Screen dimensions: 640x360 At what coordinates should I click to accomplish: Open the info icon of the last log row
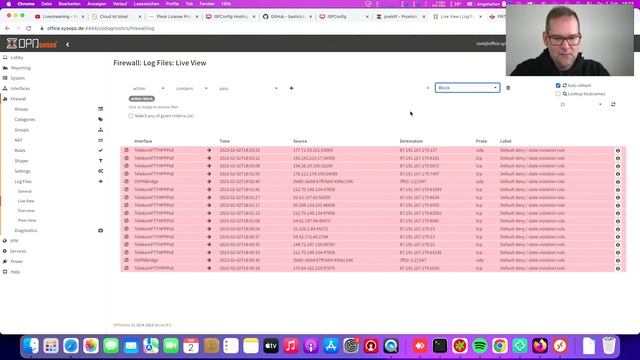tap(618, 269)
